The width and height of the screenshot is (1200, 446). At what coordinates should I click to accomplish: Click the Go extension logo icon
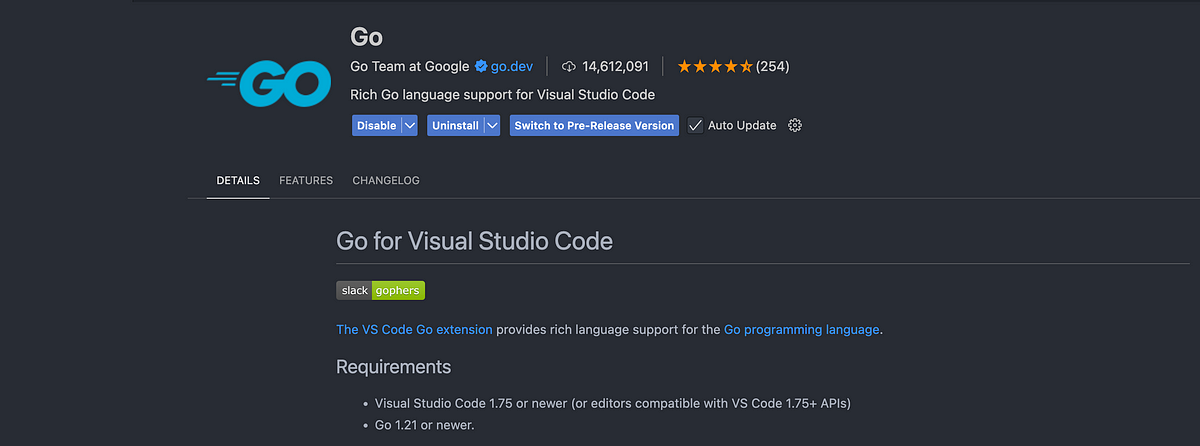tap(269, 84)
